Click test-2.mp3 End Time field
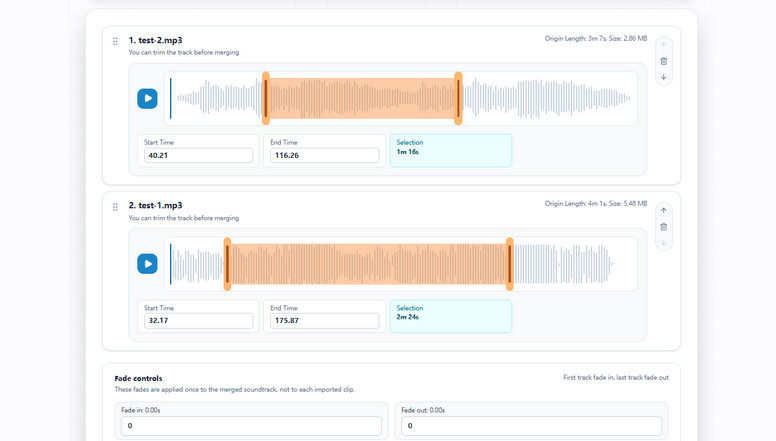The image size is (776, 441). [x=325, y=155]
